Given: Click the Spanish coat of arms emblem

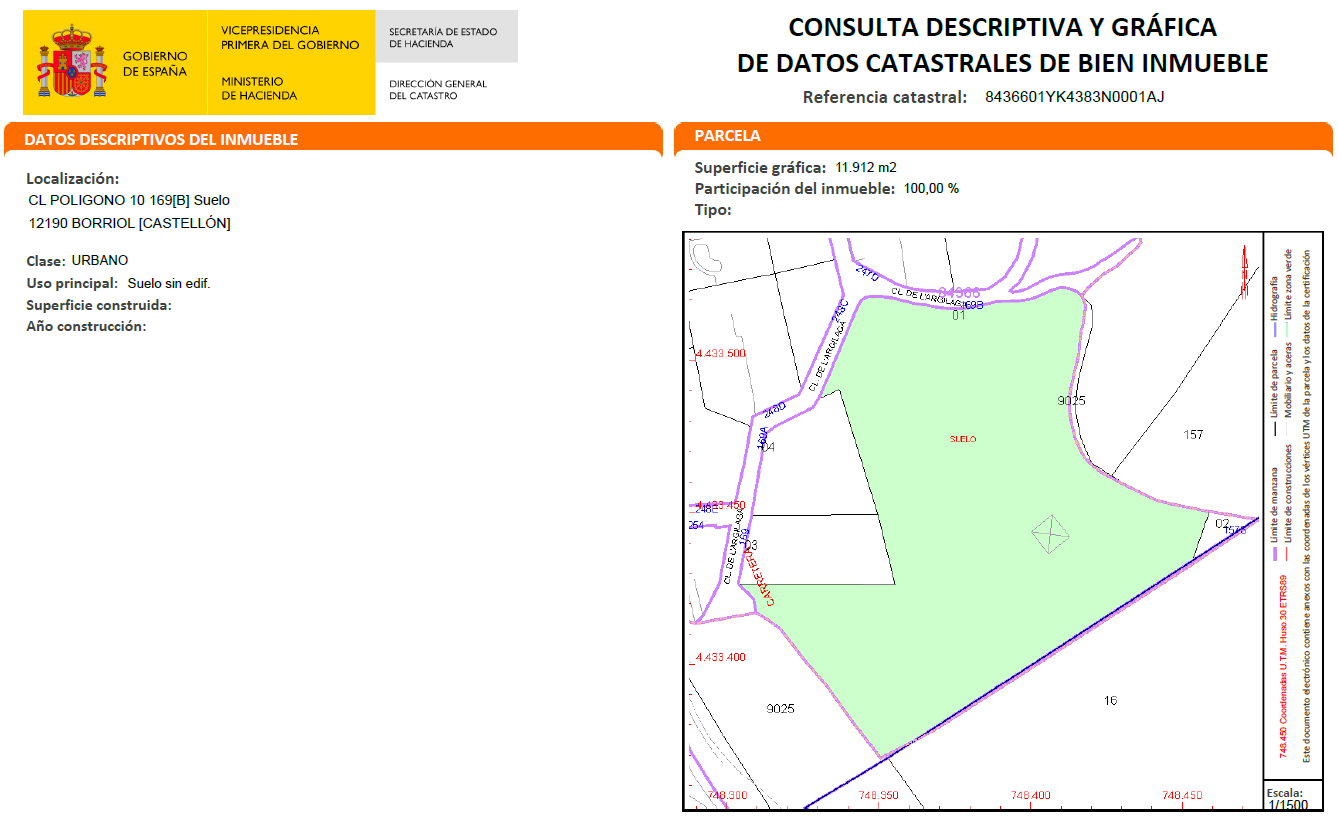Looking at the screenshot, I should point(72,62).
